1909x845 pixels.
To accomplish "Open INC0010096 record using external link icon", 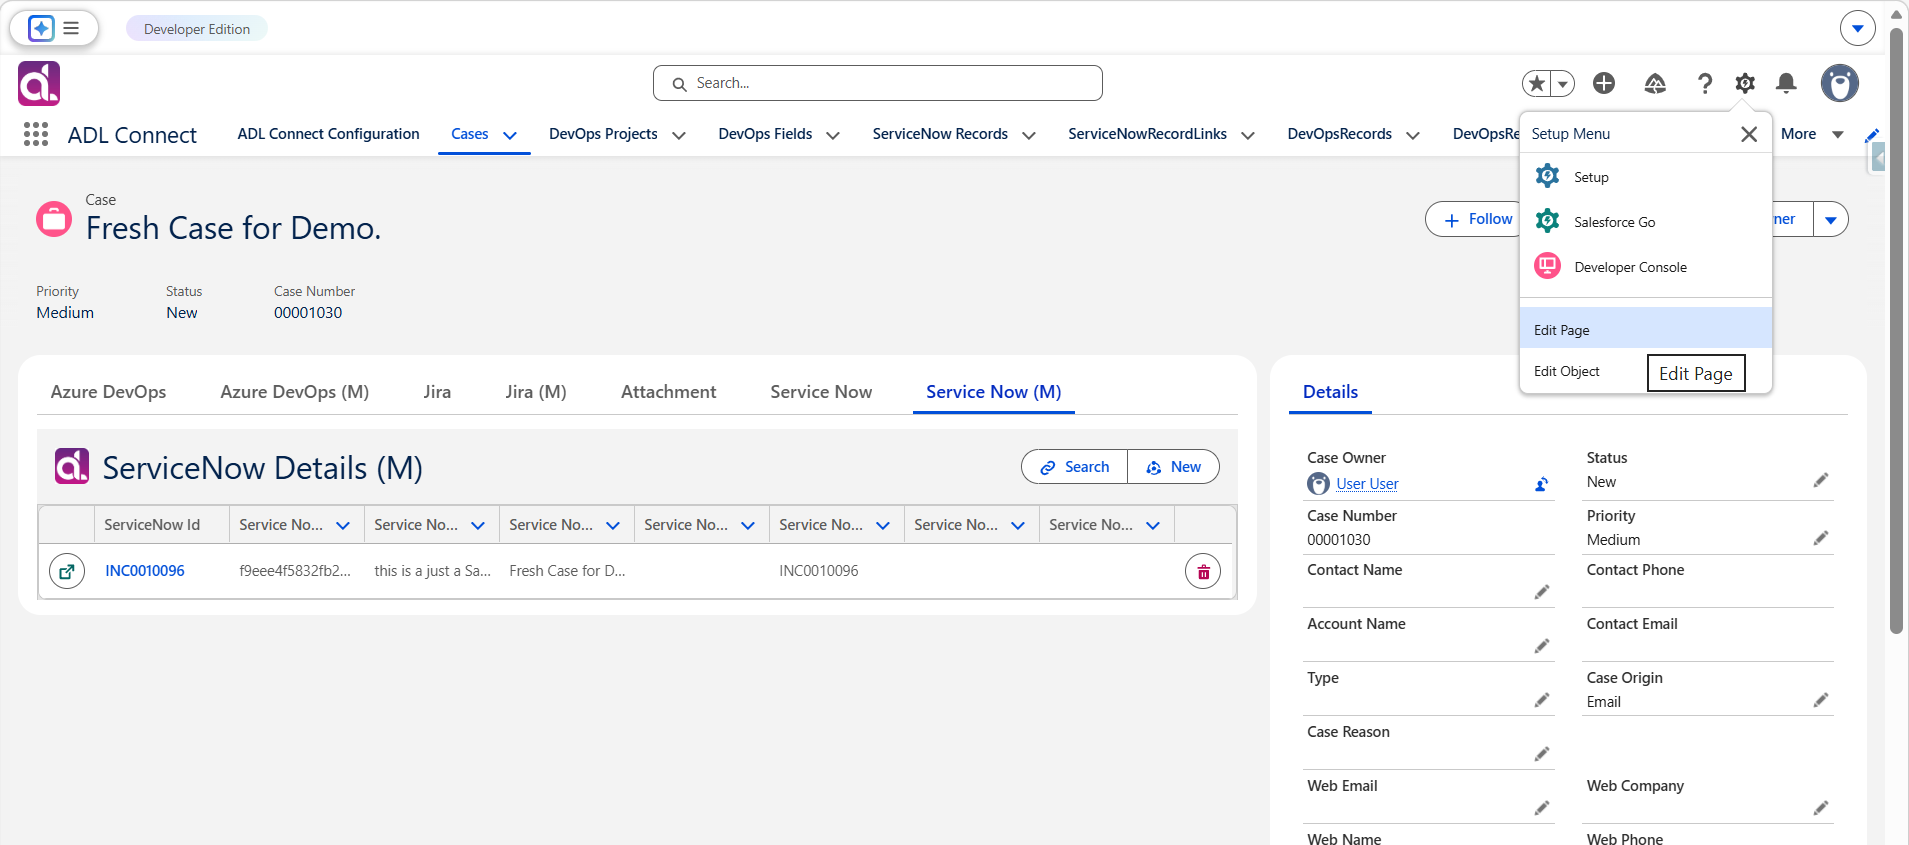I will pyautogui.click(x=67, y=572).
